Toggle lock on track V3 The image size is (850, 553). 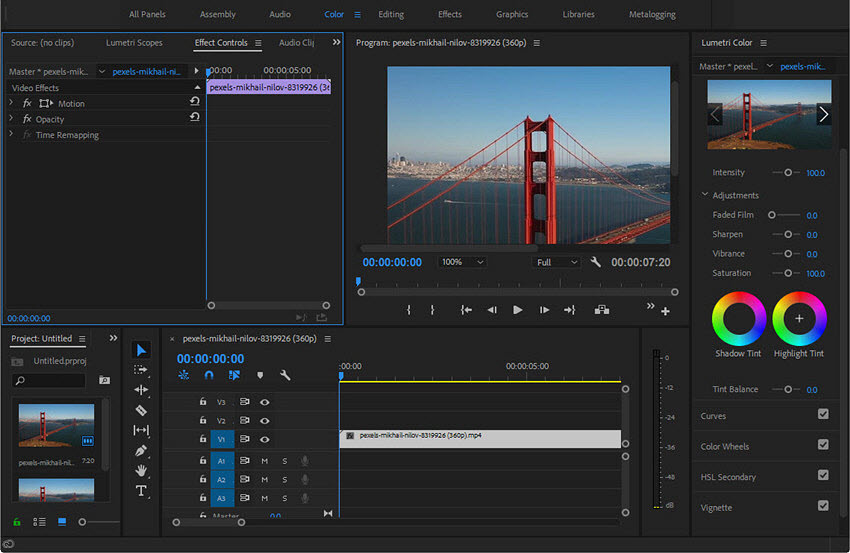tap(203, 402)
